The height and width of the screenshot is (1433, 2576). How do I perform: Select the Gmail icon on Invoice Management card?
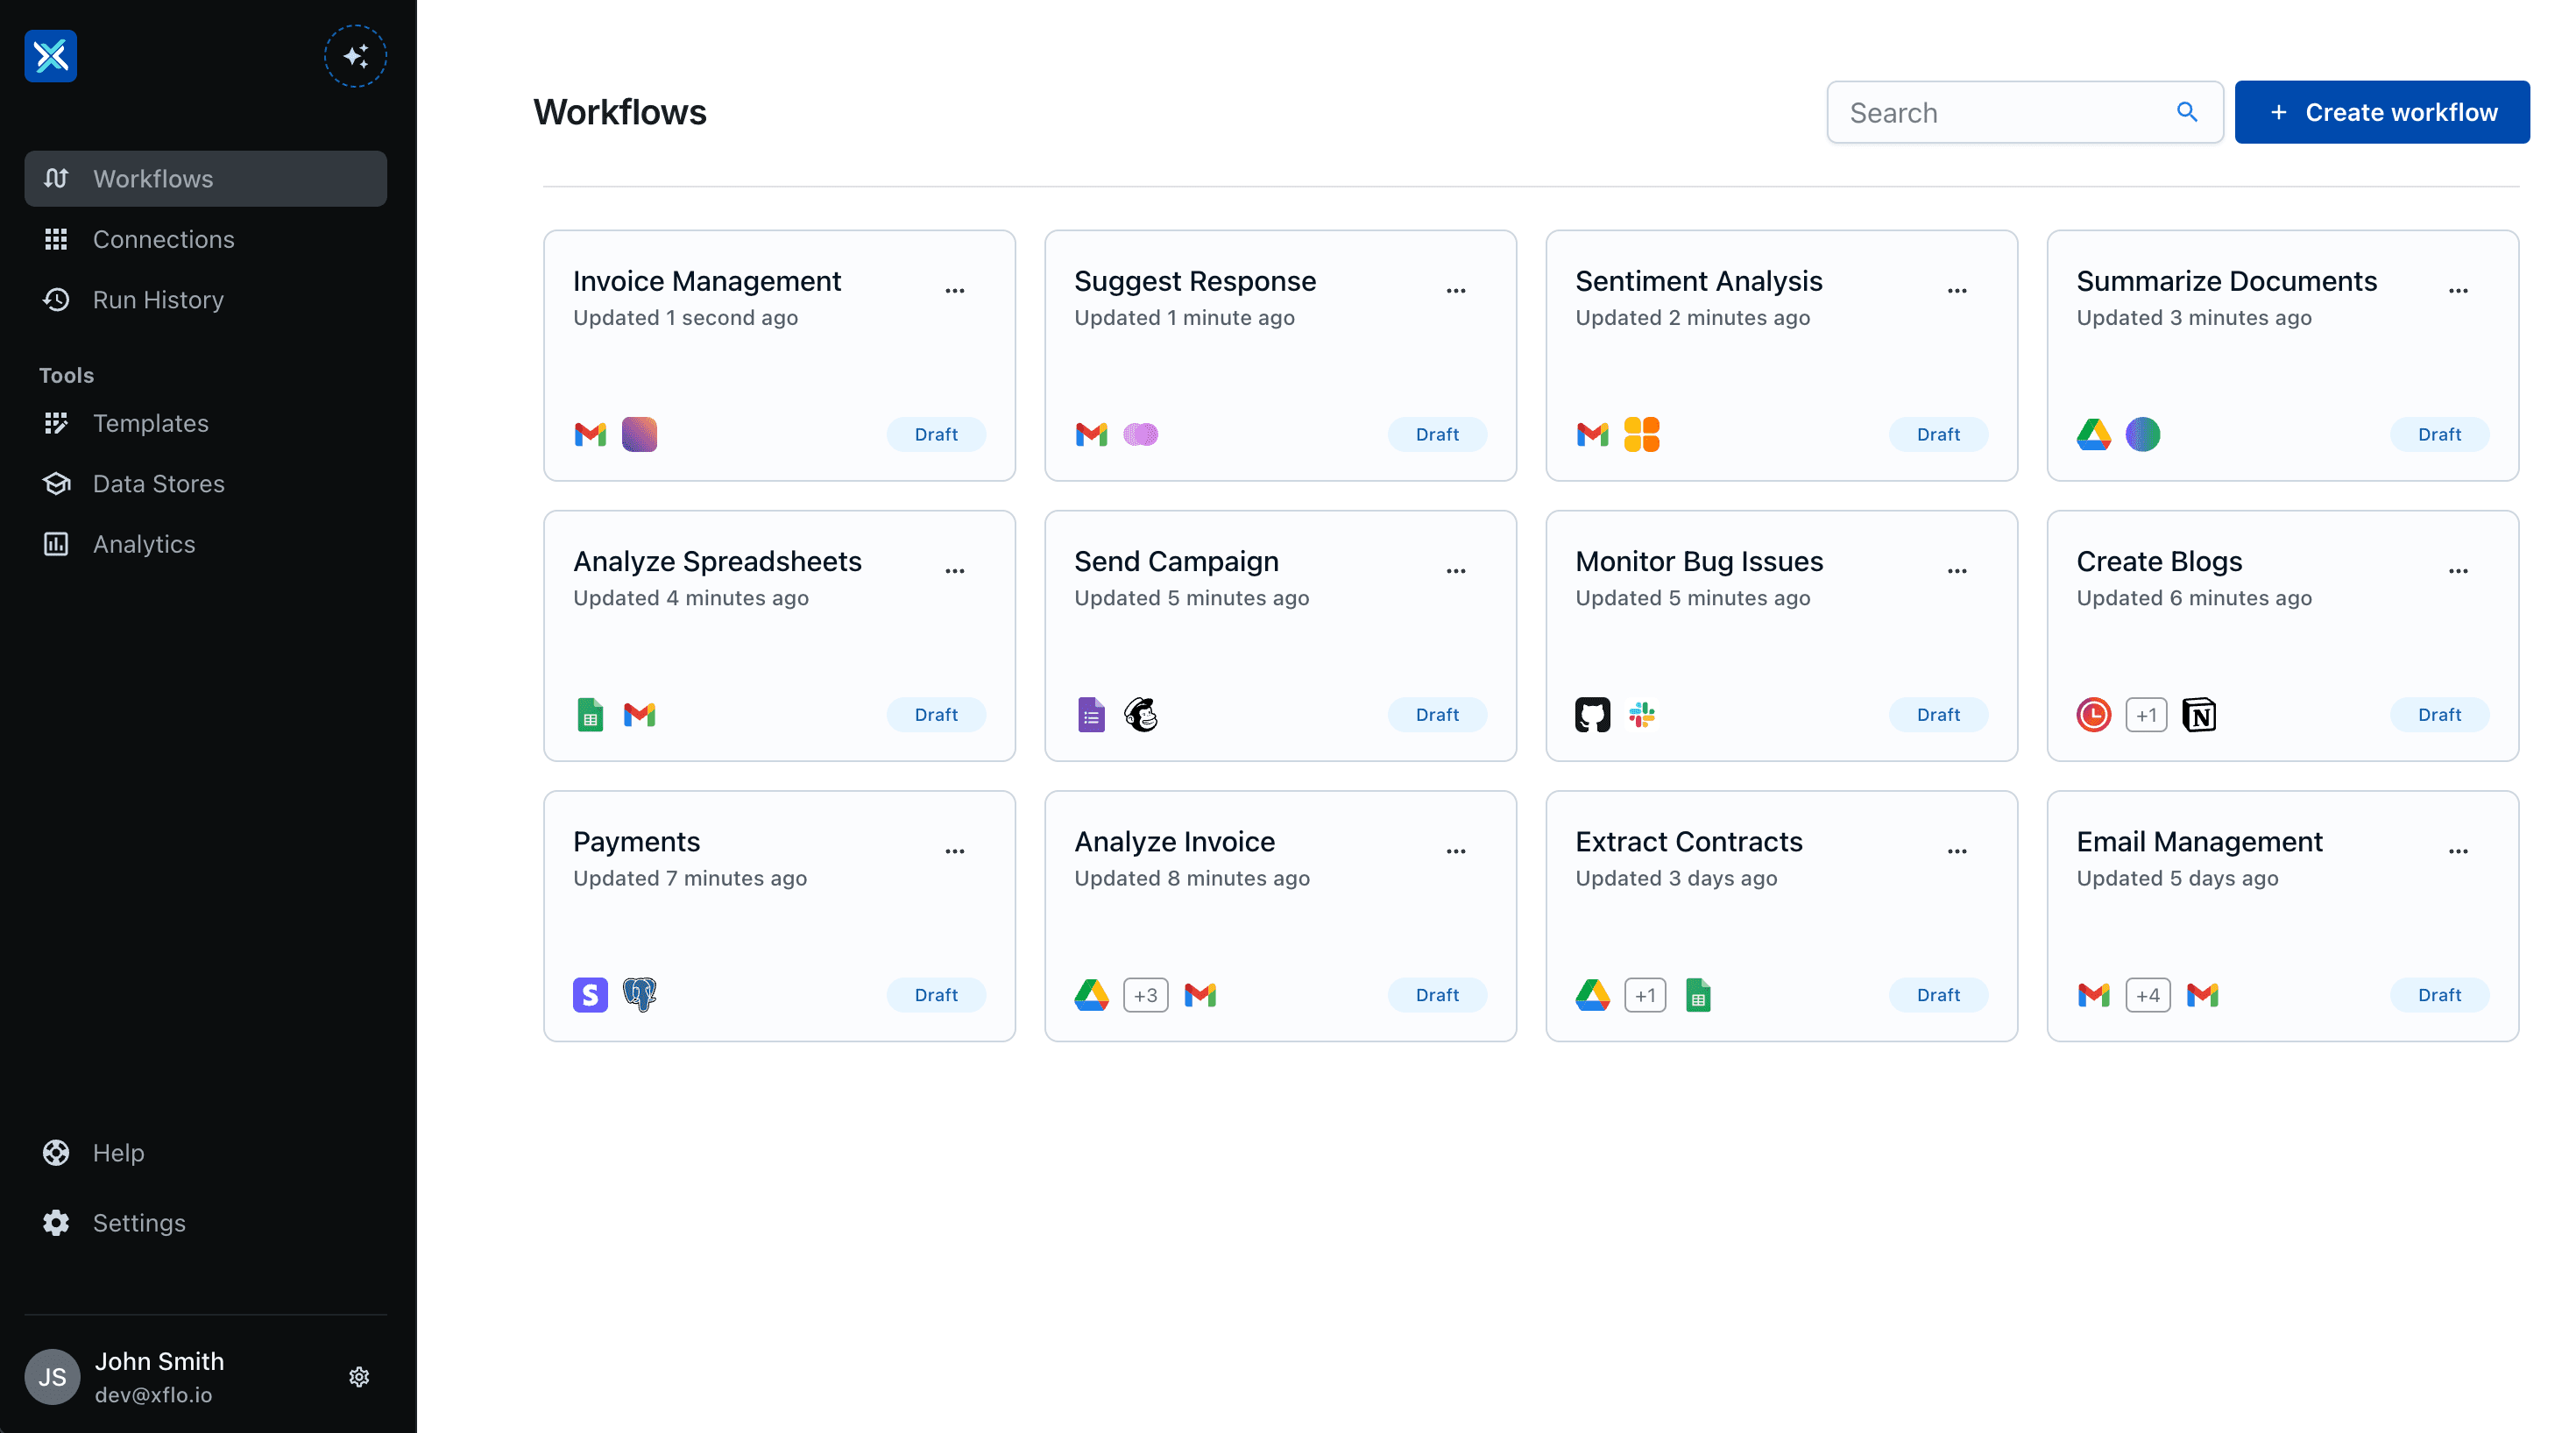(590, 434)
